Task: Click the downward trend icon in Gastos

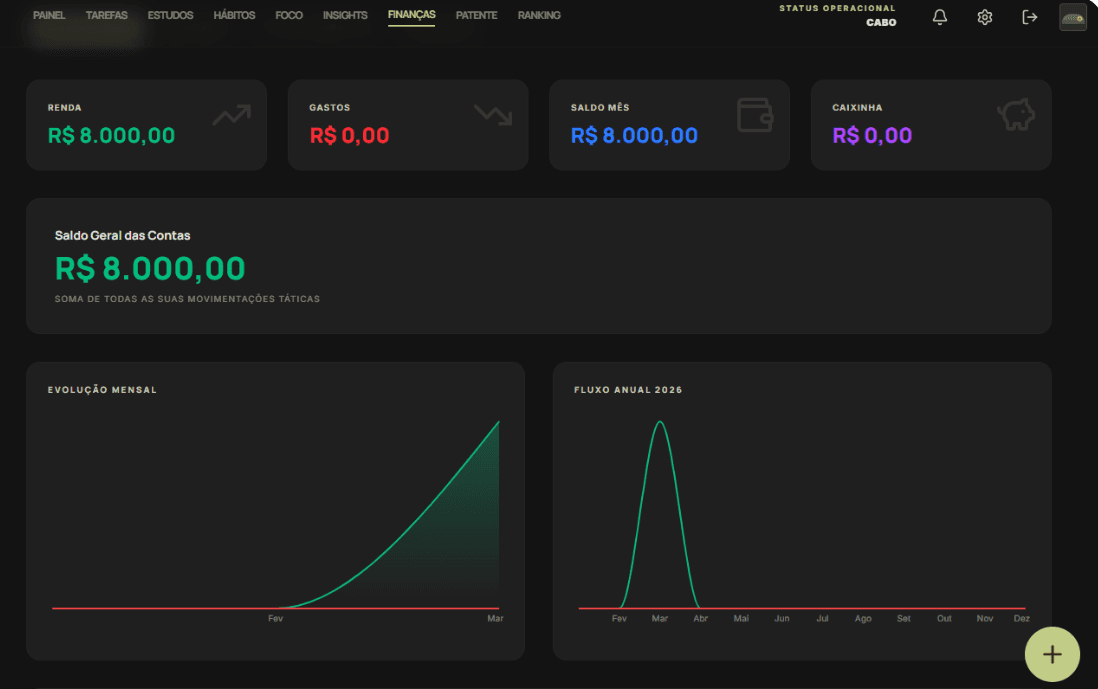Action: pyautogui.click(x=493, y=115)
